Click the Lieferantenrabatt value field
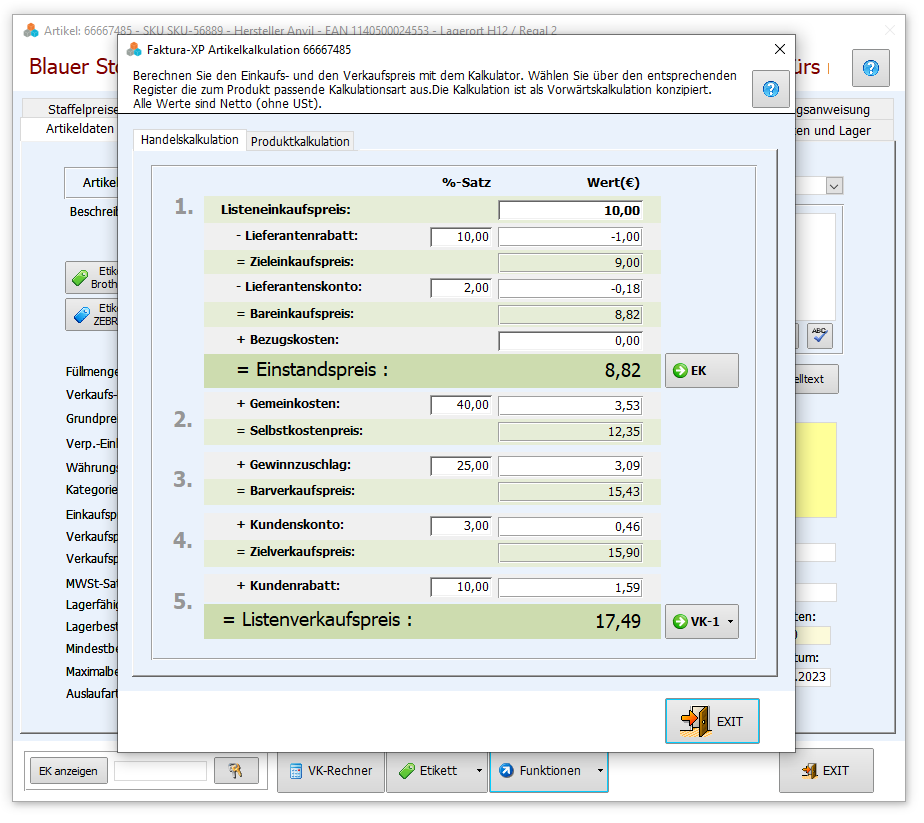This screenshot has width=924, height=823. pos(570,237)
